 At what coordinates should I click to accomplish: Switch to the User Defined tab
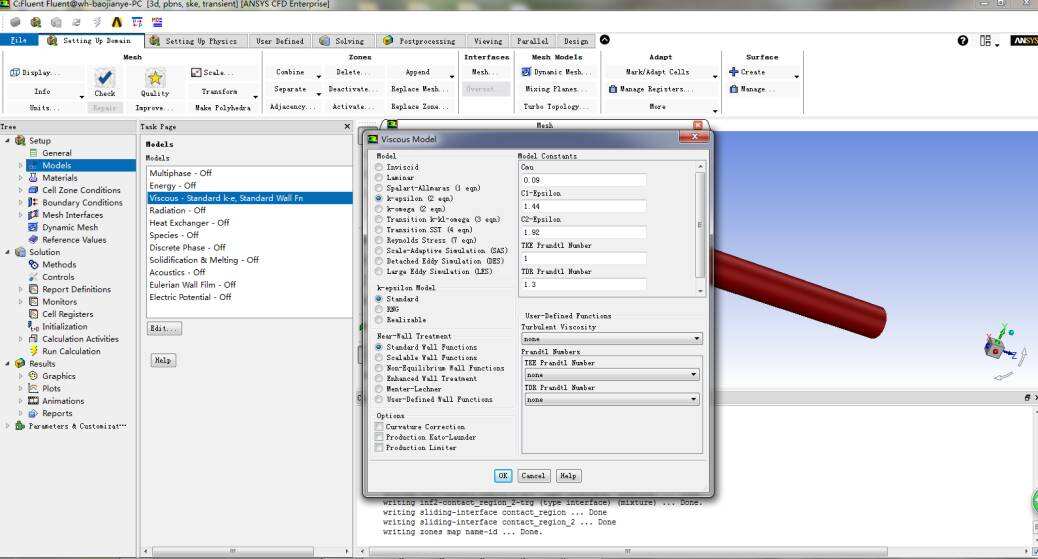pyautogui.click(x=280, y=41)
